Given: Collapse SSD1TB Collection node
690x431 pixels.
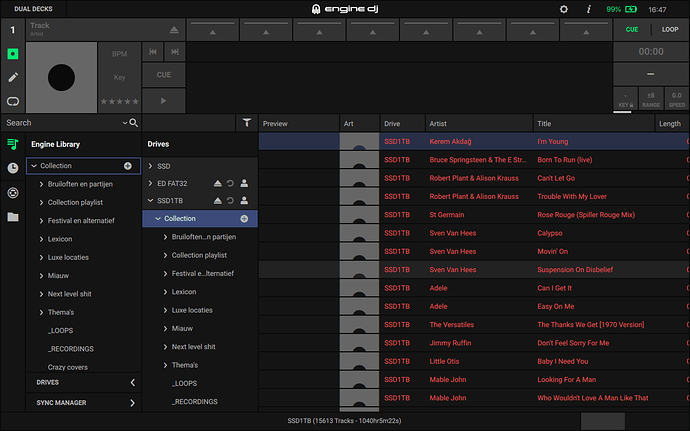Looking at the screenshot, I should pos(158,218).
